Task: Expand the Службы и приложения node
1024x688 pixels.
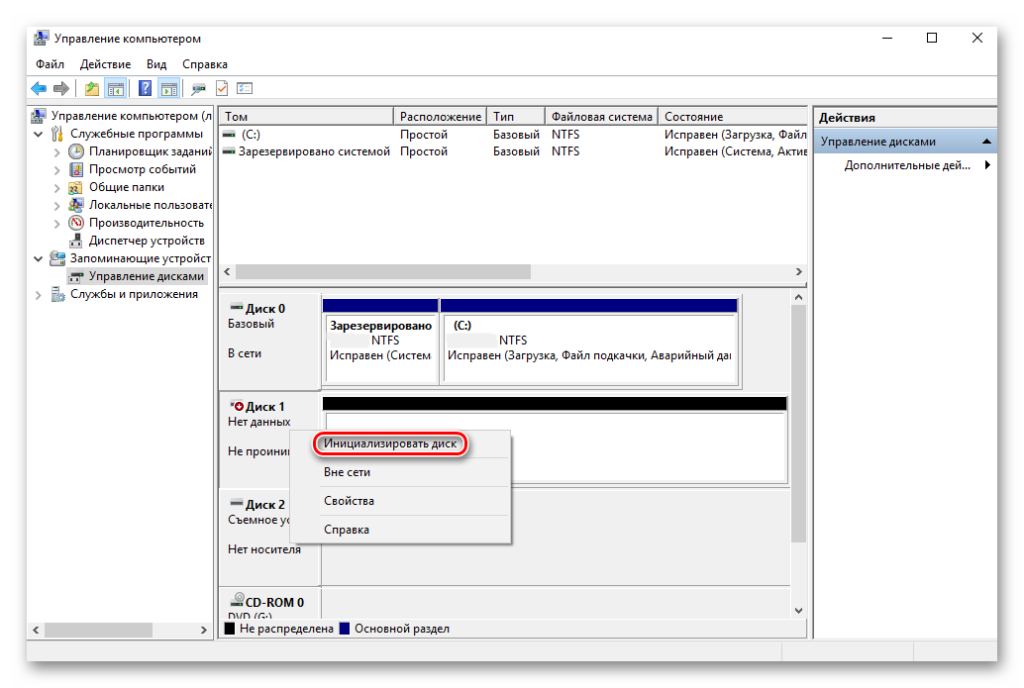Action: click(x=39, y=295)
